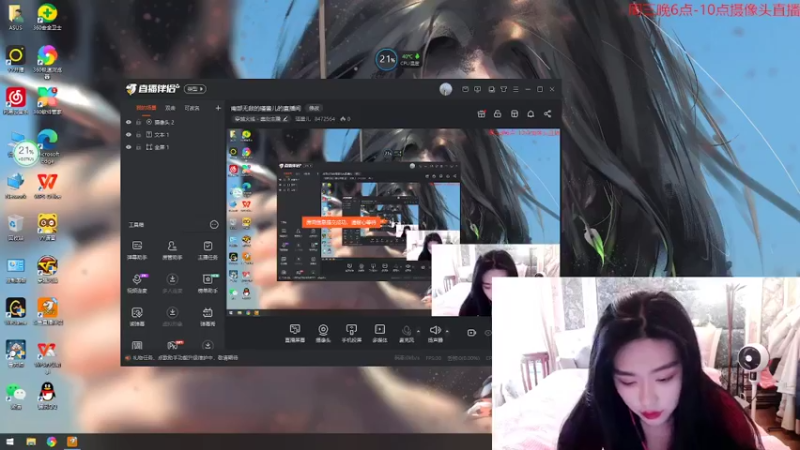This screenshot has width=800, height=450.
Task: Edit the stream category with the pencil label
Action: click(x=261, y=119)
